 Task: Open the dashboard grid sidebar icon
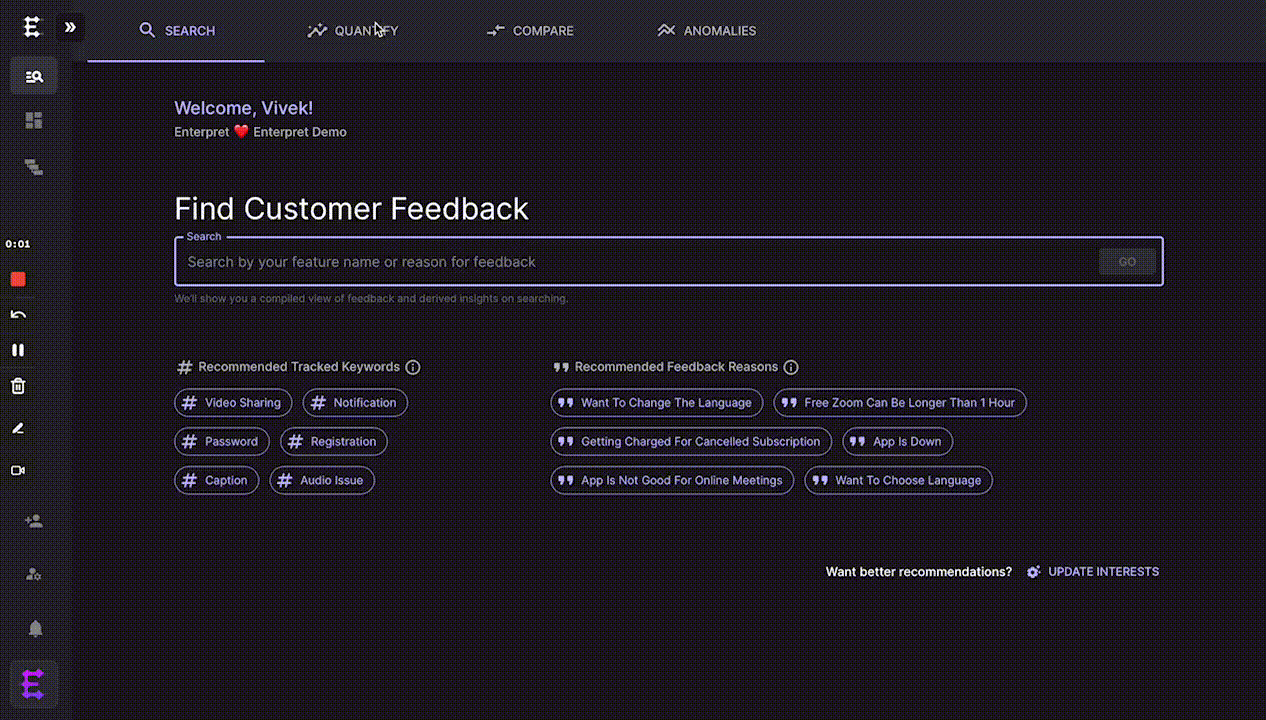click(34, 121)
